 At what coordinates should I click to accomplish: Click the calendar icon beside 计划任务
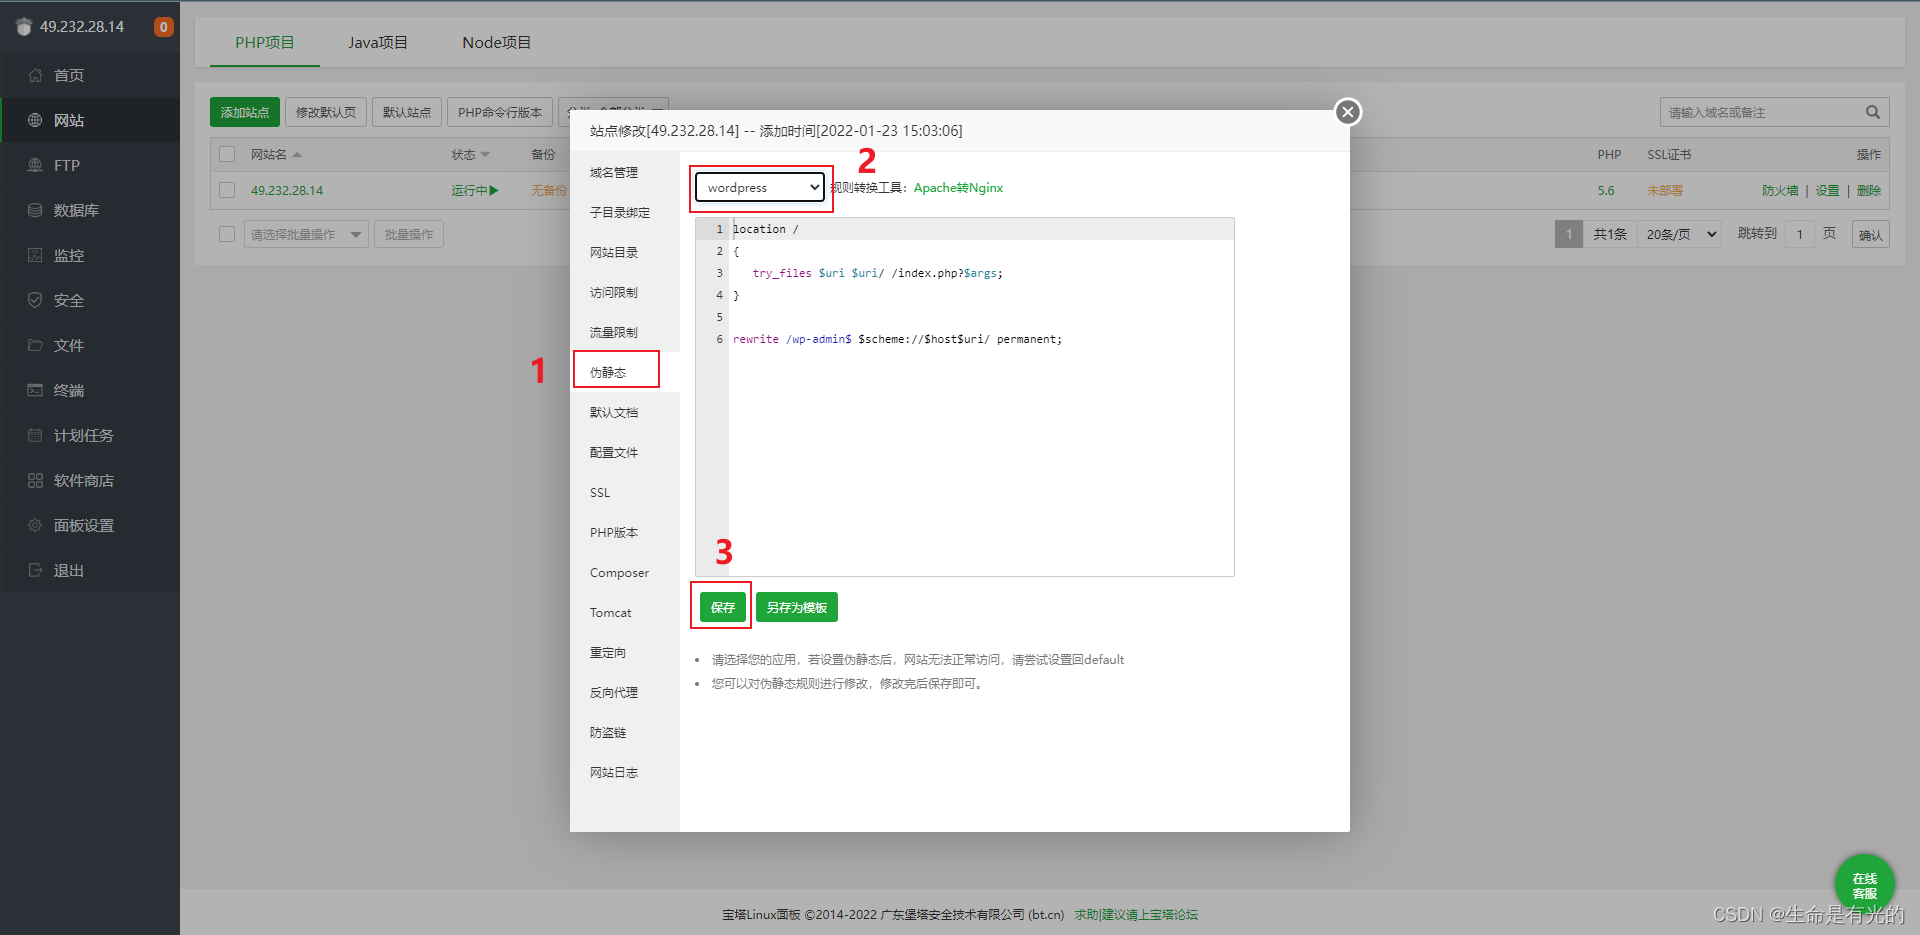[x=35, y=435]
